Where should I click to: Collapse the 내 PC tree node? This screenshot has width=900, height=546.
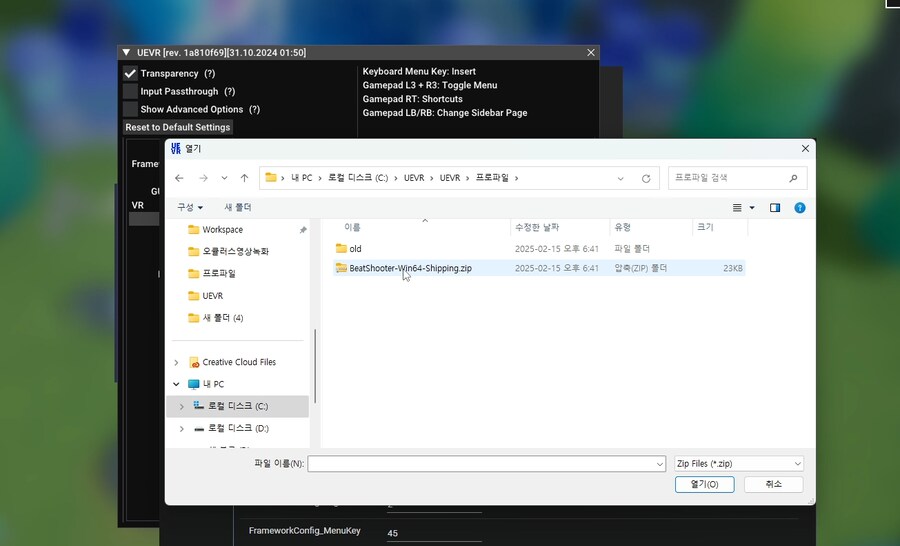[176, 385]
